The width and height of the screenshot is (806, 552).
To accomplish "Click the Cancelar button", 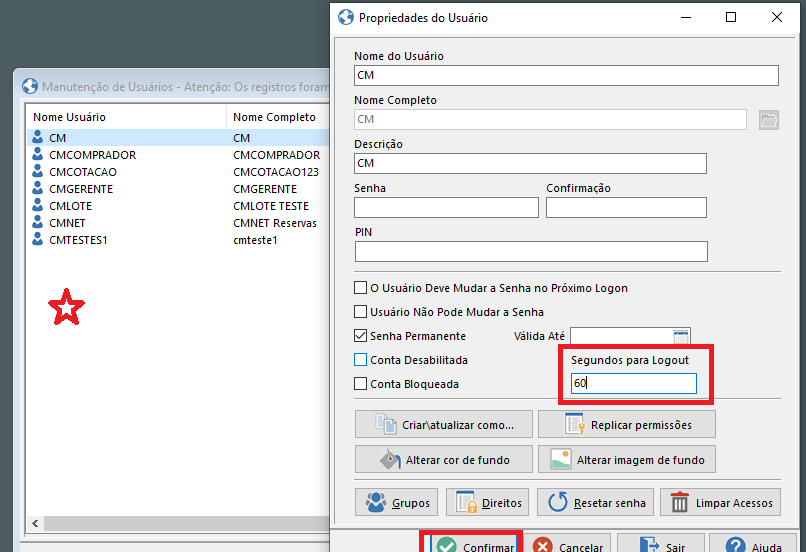I will pos(567,544).
